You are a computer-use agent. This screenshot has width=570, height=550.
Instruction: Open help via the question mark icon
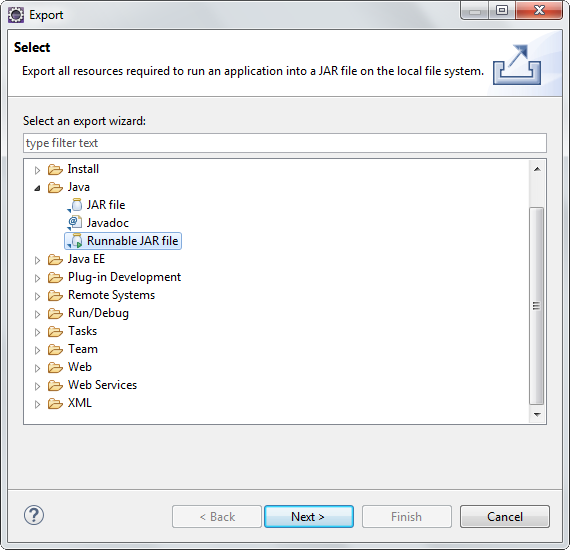pyautogui.click(x=34, y=515)
